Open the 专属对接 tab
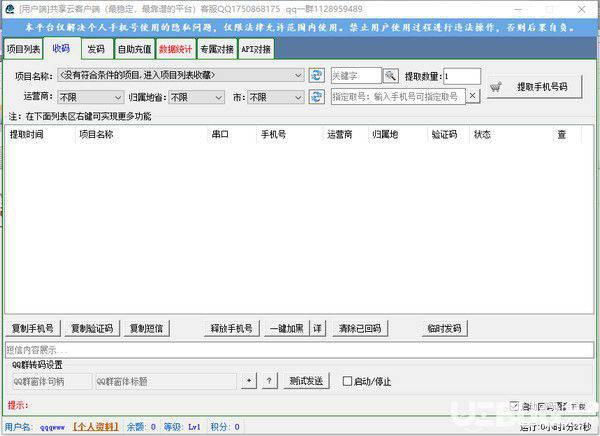Image resolution: width=600 pixels, height=436 pixels. 217,49
